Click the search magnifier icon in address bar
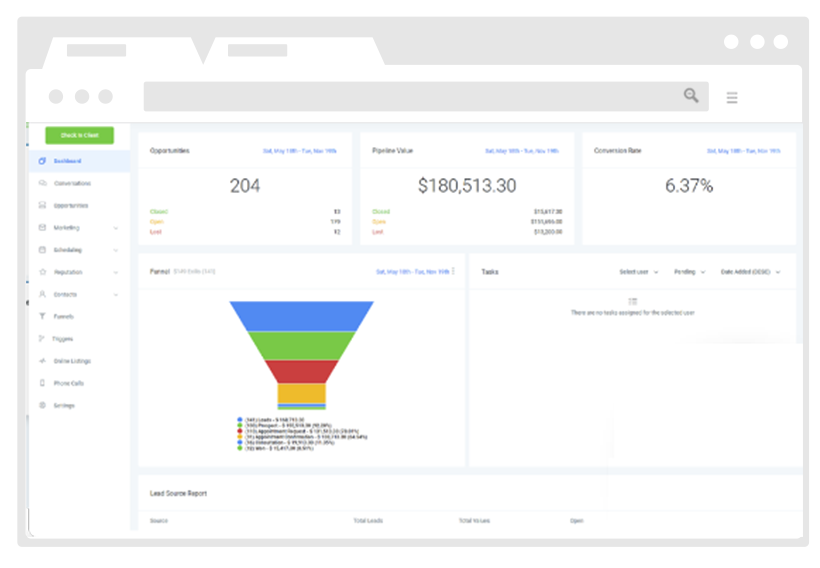The width and height of the screenshot is (820, 568). point(691,96)
